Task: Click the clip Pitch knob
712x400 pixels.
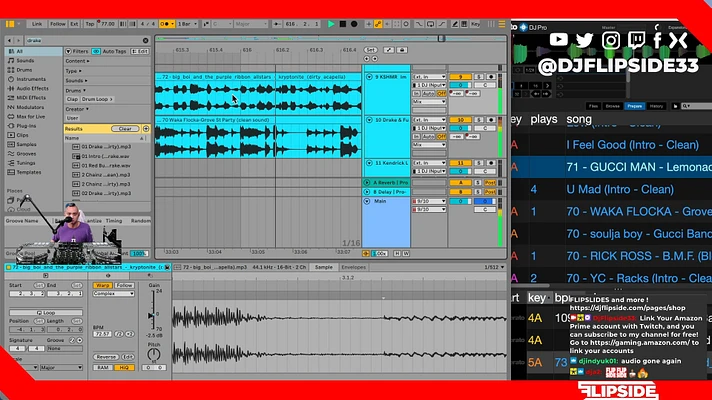Action: 153,354
